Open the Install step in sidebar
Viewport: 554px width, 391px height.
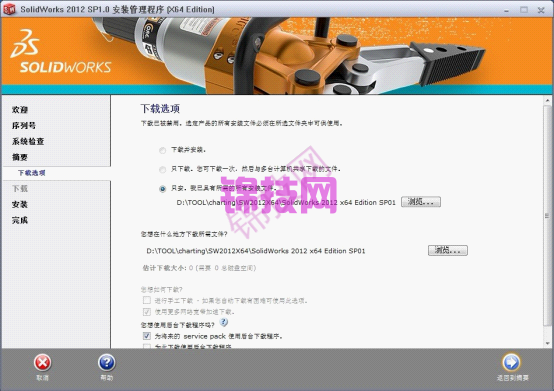20,204
